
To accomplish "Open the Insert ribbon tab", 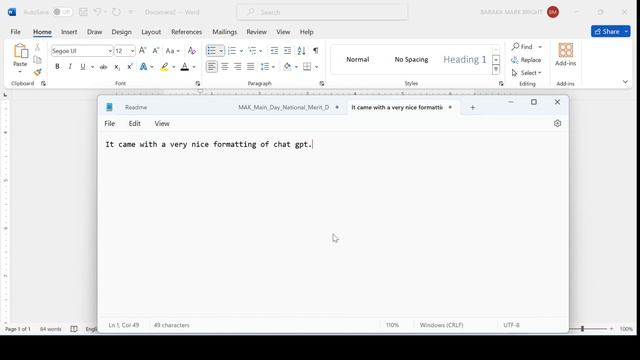I will (x=69, y=32).
